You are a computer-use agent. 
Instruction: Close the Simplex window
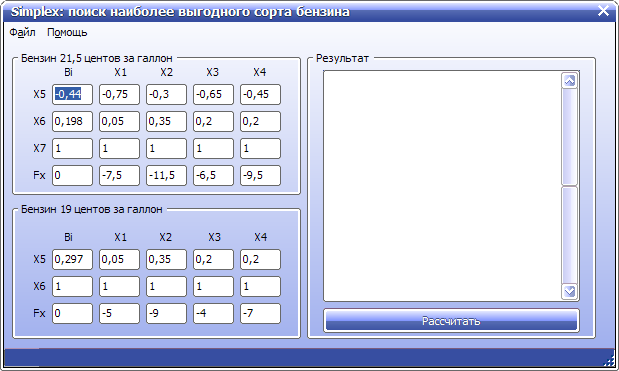(603, 11)
